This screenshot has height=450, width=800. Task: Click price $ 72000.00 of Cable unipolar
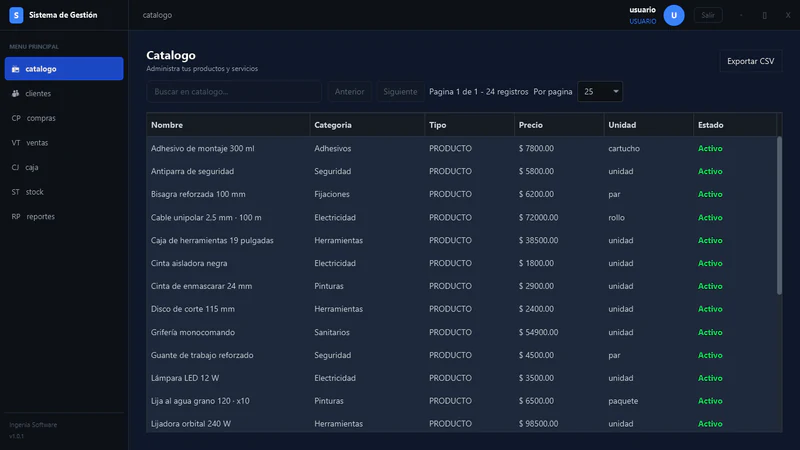tap(538, 217)
